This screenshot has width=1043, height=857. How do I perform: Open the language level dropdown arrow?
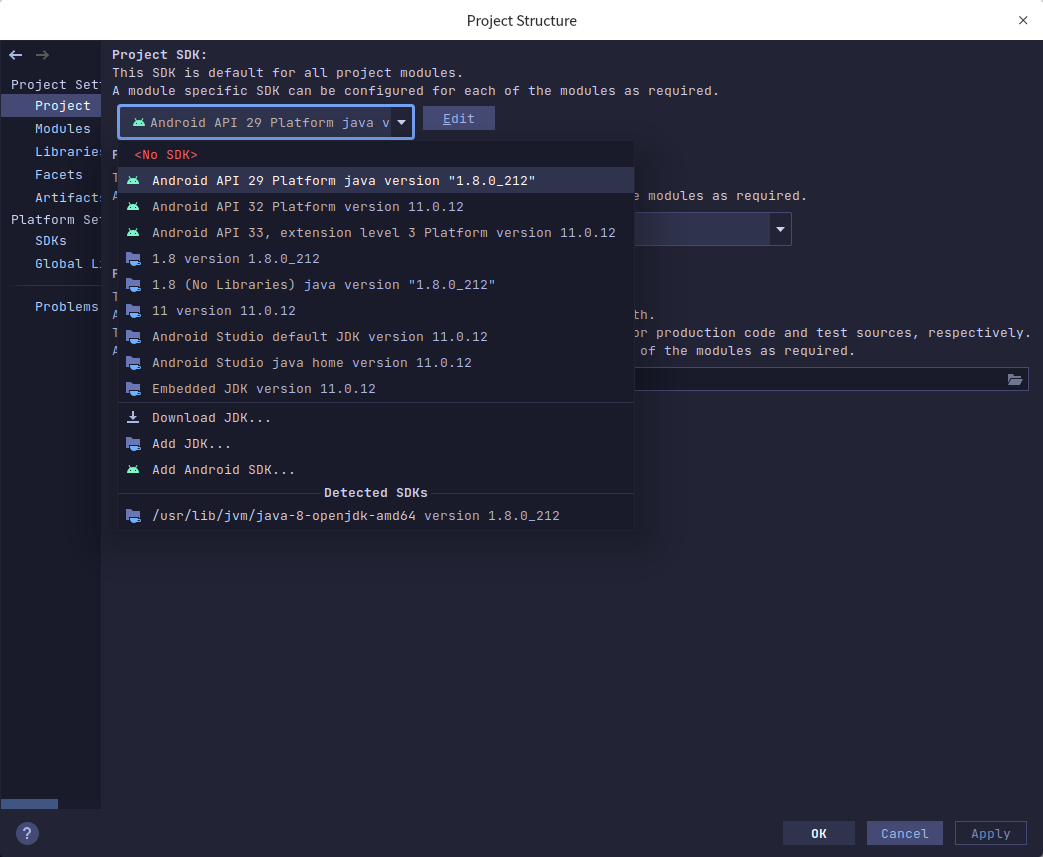tap(780, 229)
